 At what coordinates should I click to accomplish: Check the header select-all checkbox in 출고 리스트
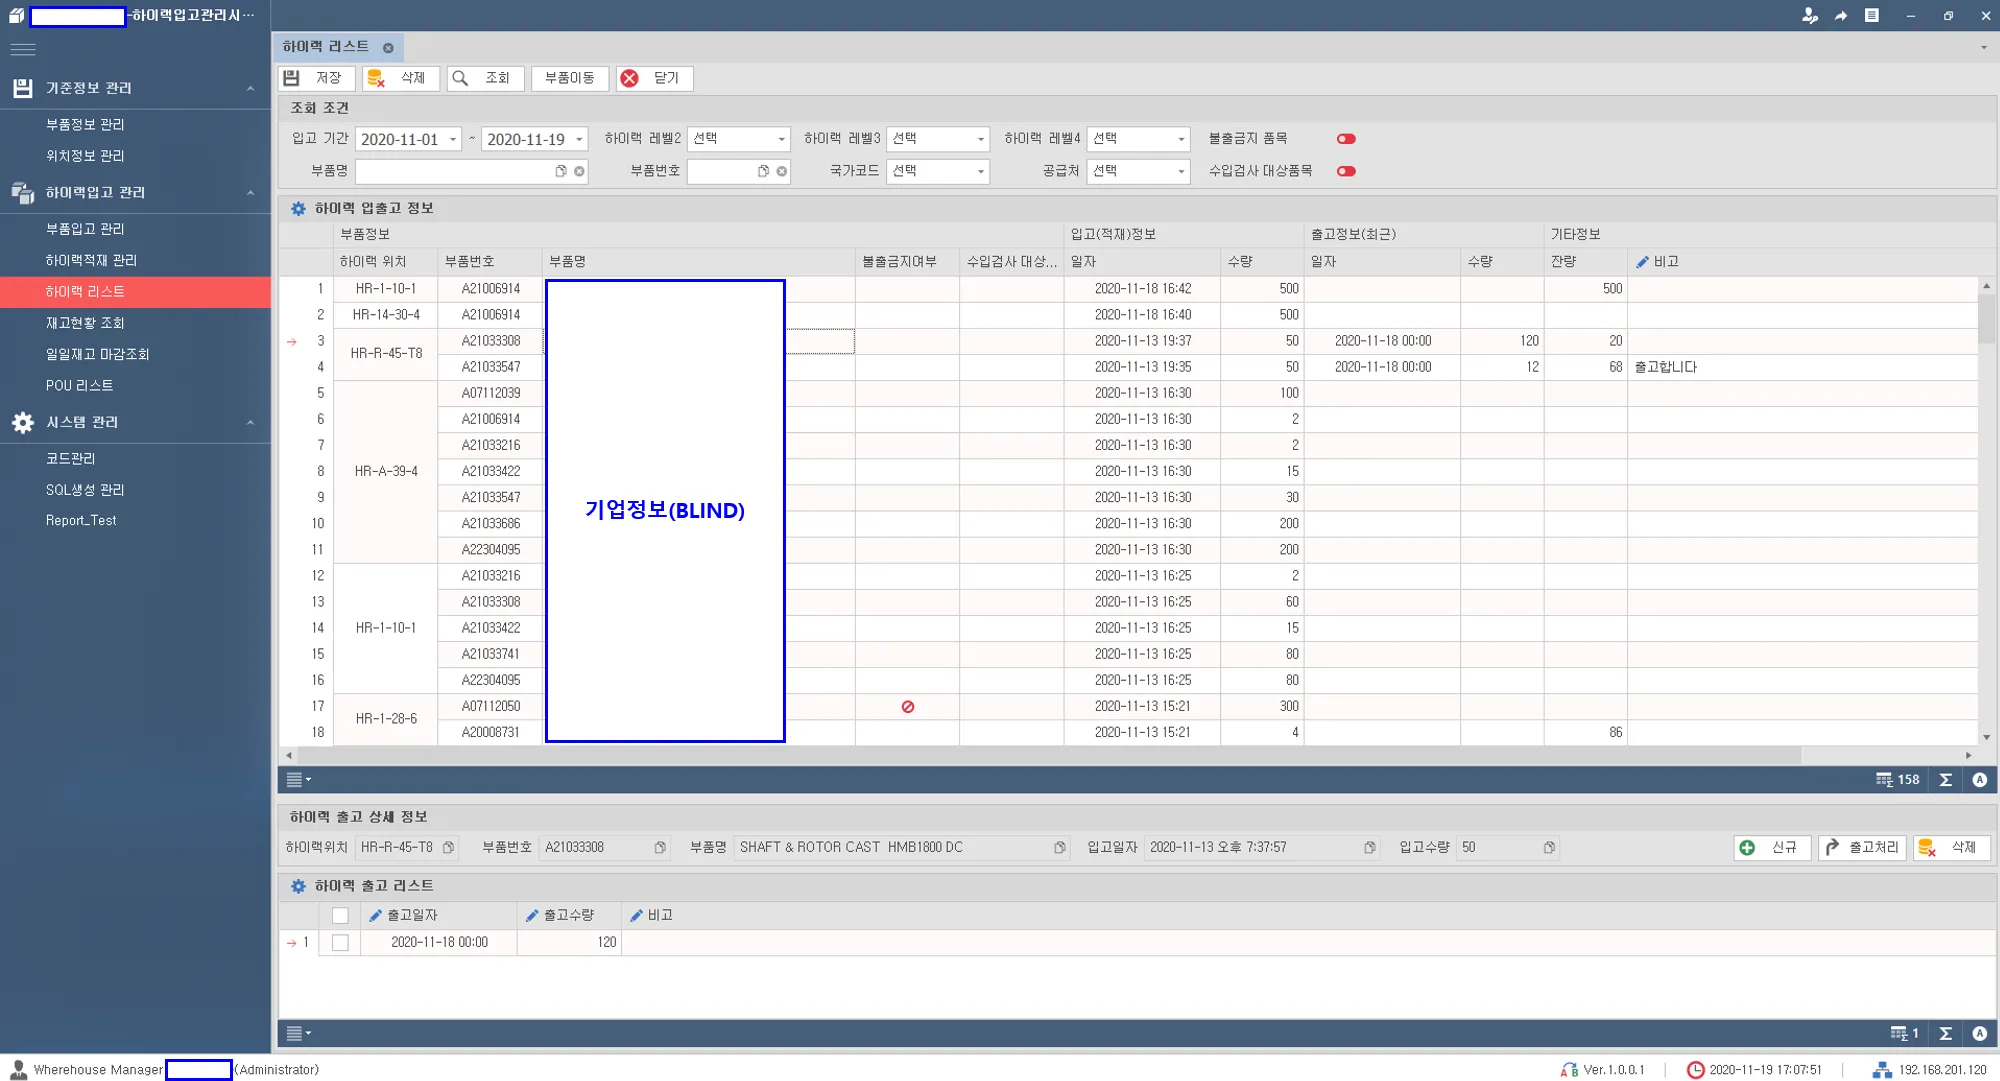coord(340,916)
